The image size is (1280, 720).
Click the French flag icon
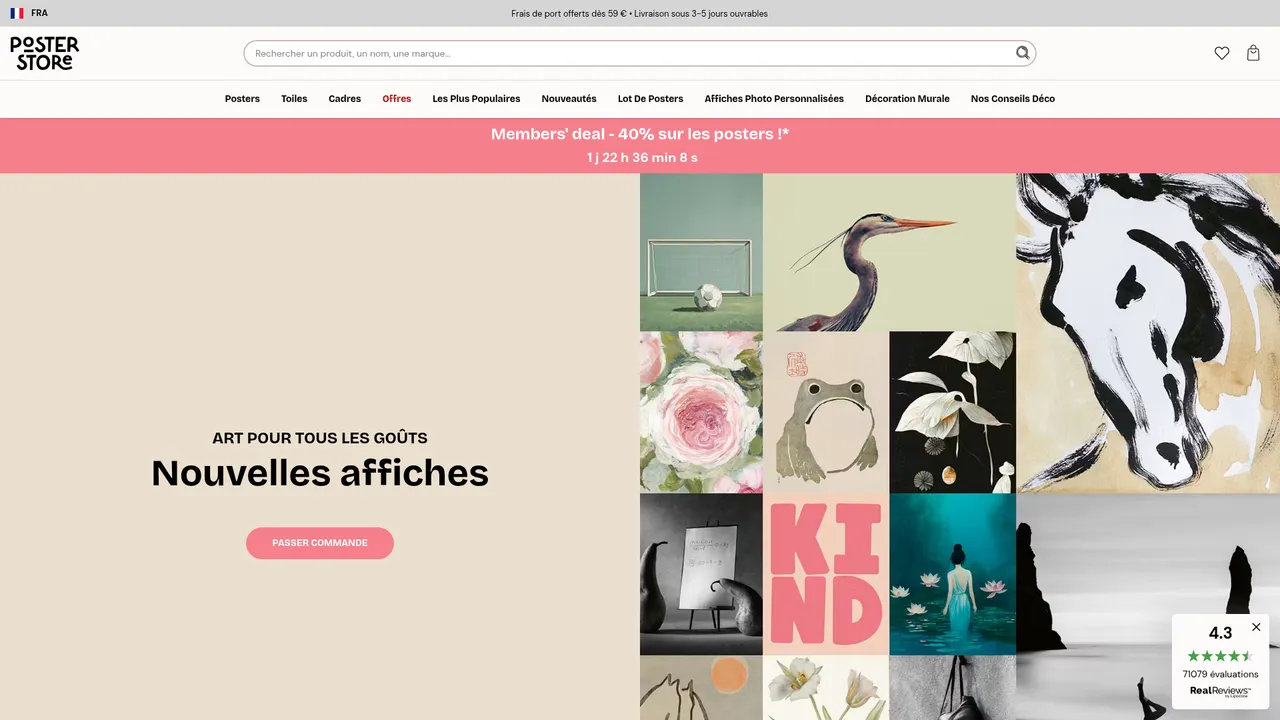[x=17, y=14]
